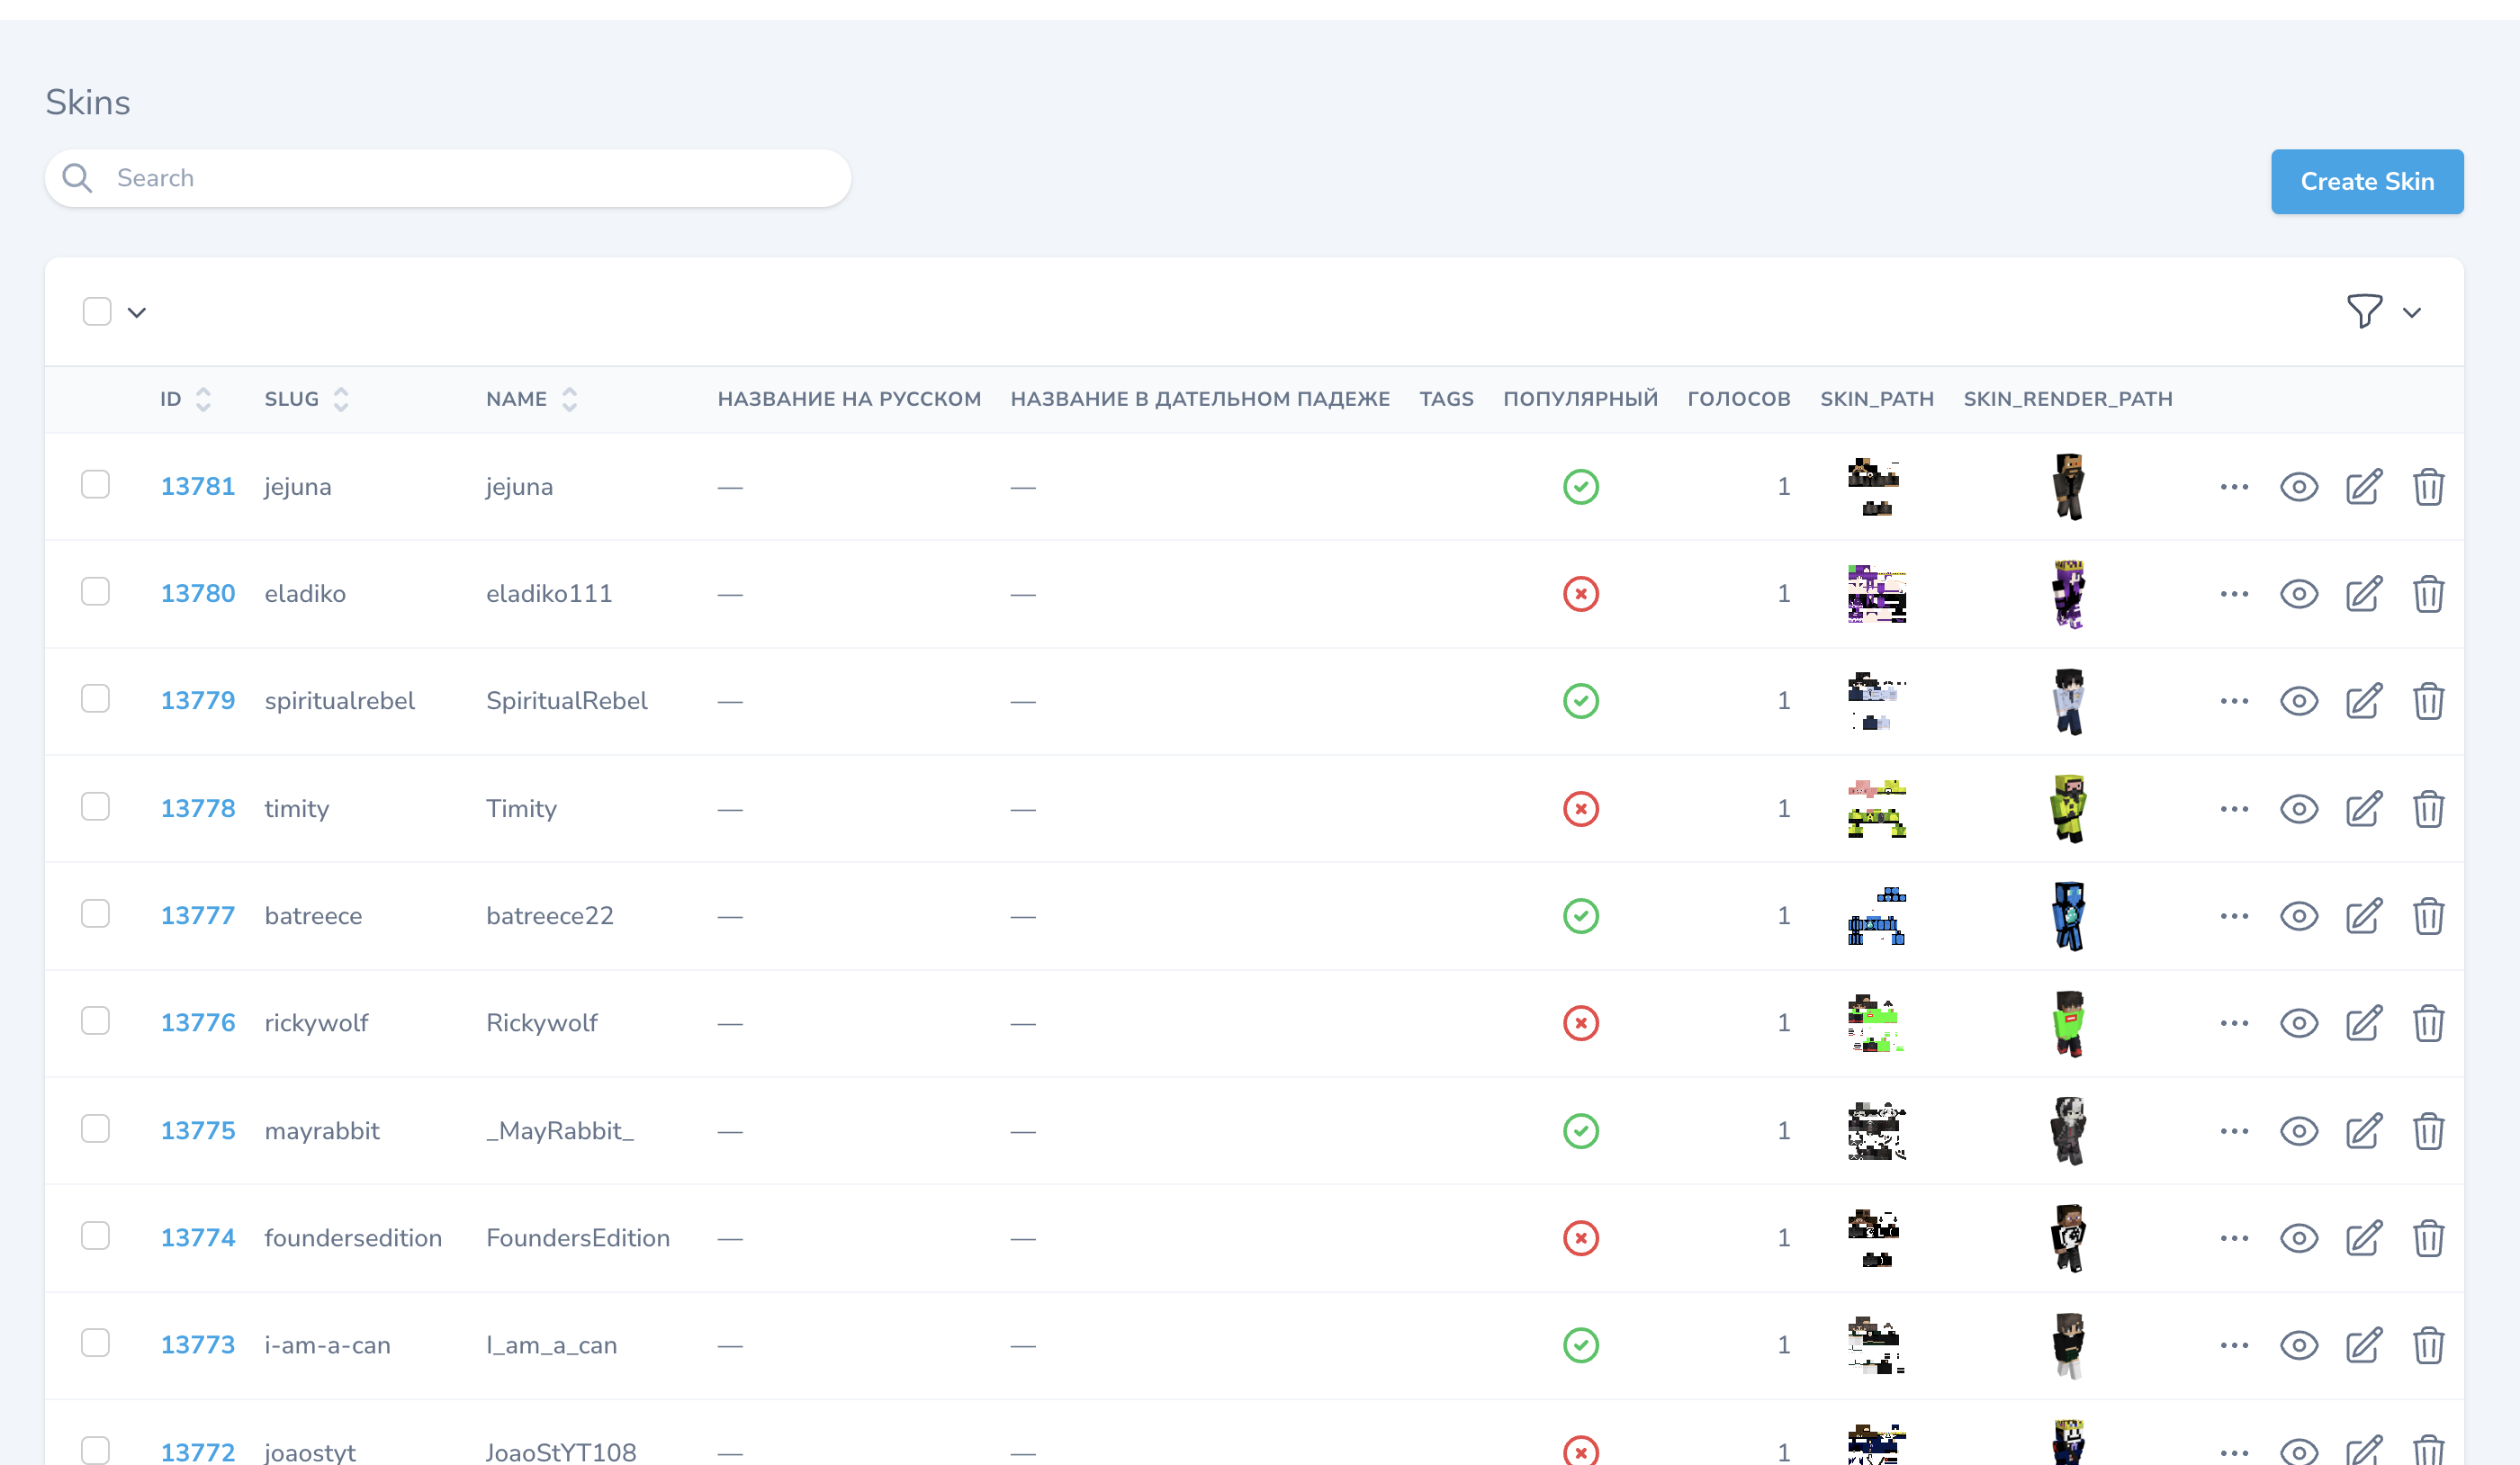Edit the eladiko skin entry

[2364, 594]
